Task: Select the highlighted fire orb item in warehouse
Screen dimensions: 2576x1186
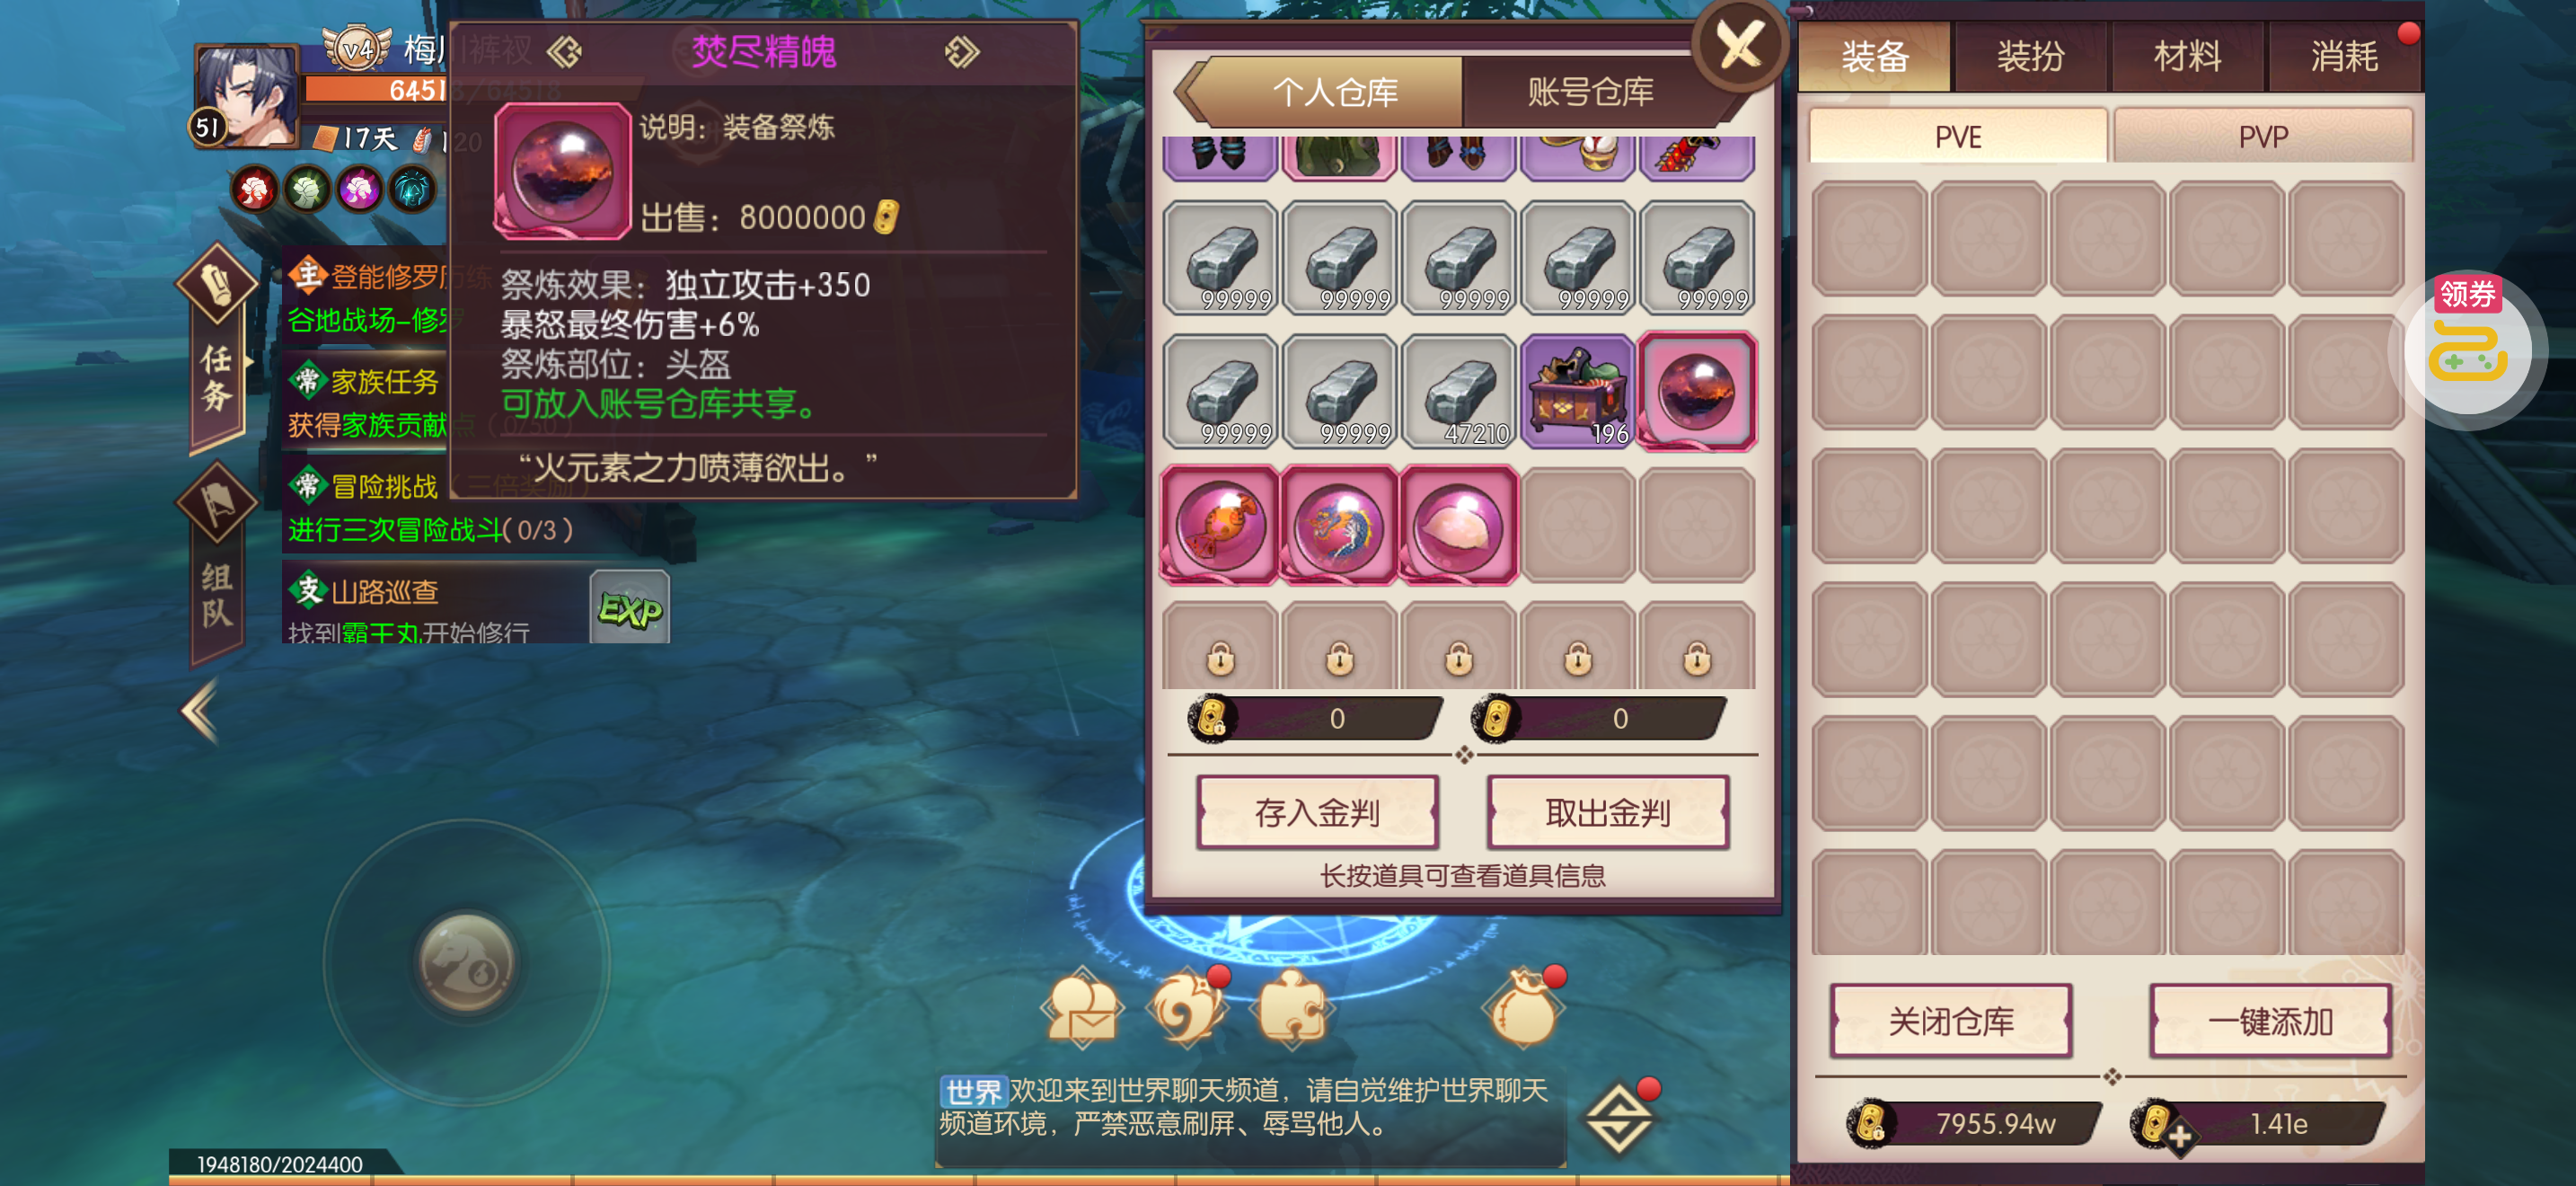Action: (x=1697, y=391)
